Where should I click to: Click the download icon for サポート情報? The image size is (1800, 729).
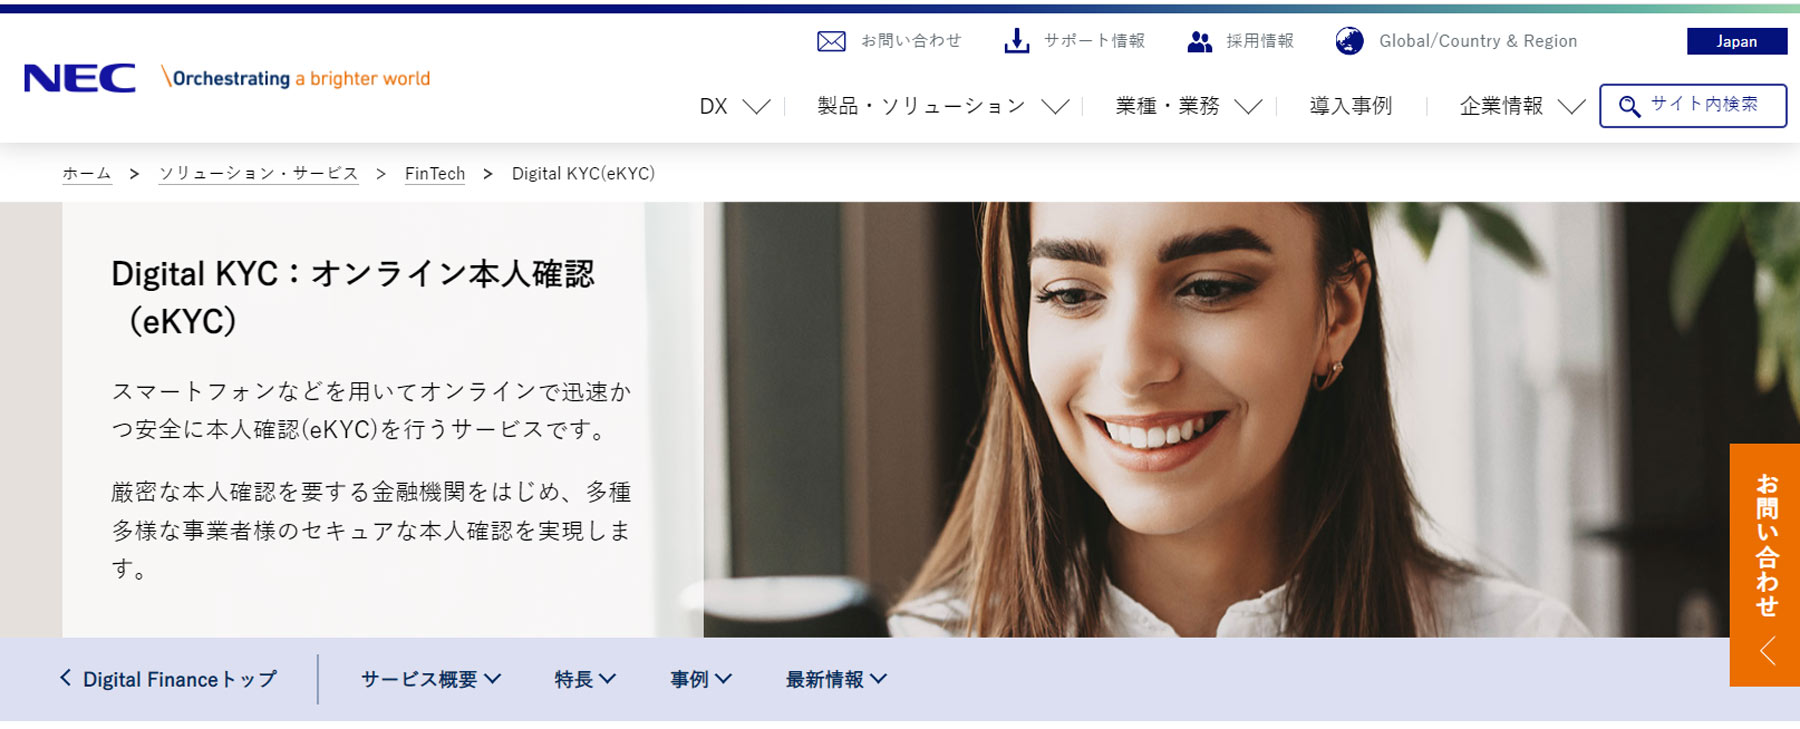click(1016, 41)
